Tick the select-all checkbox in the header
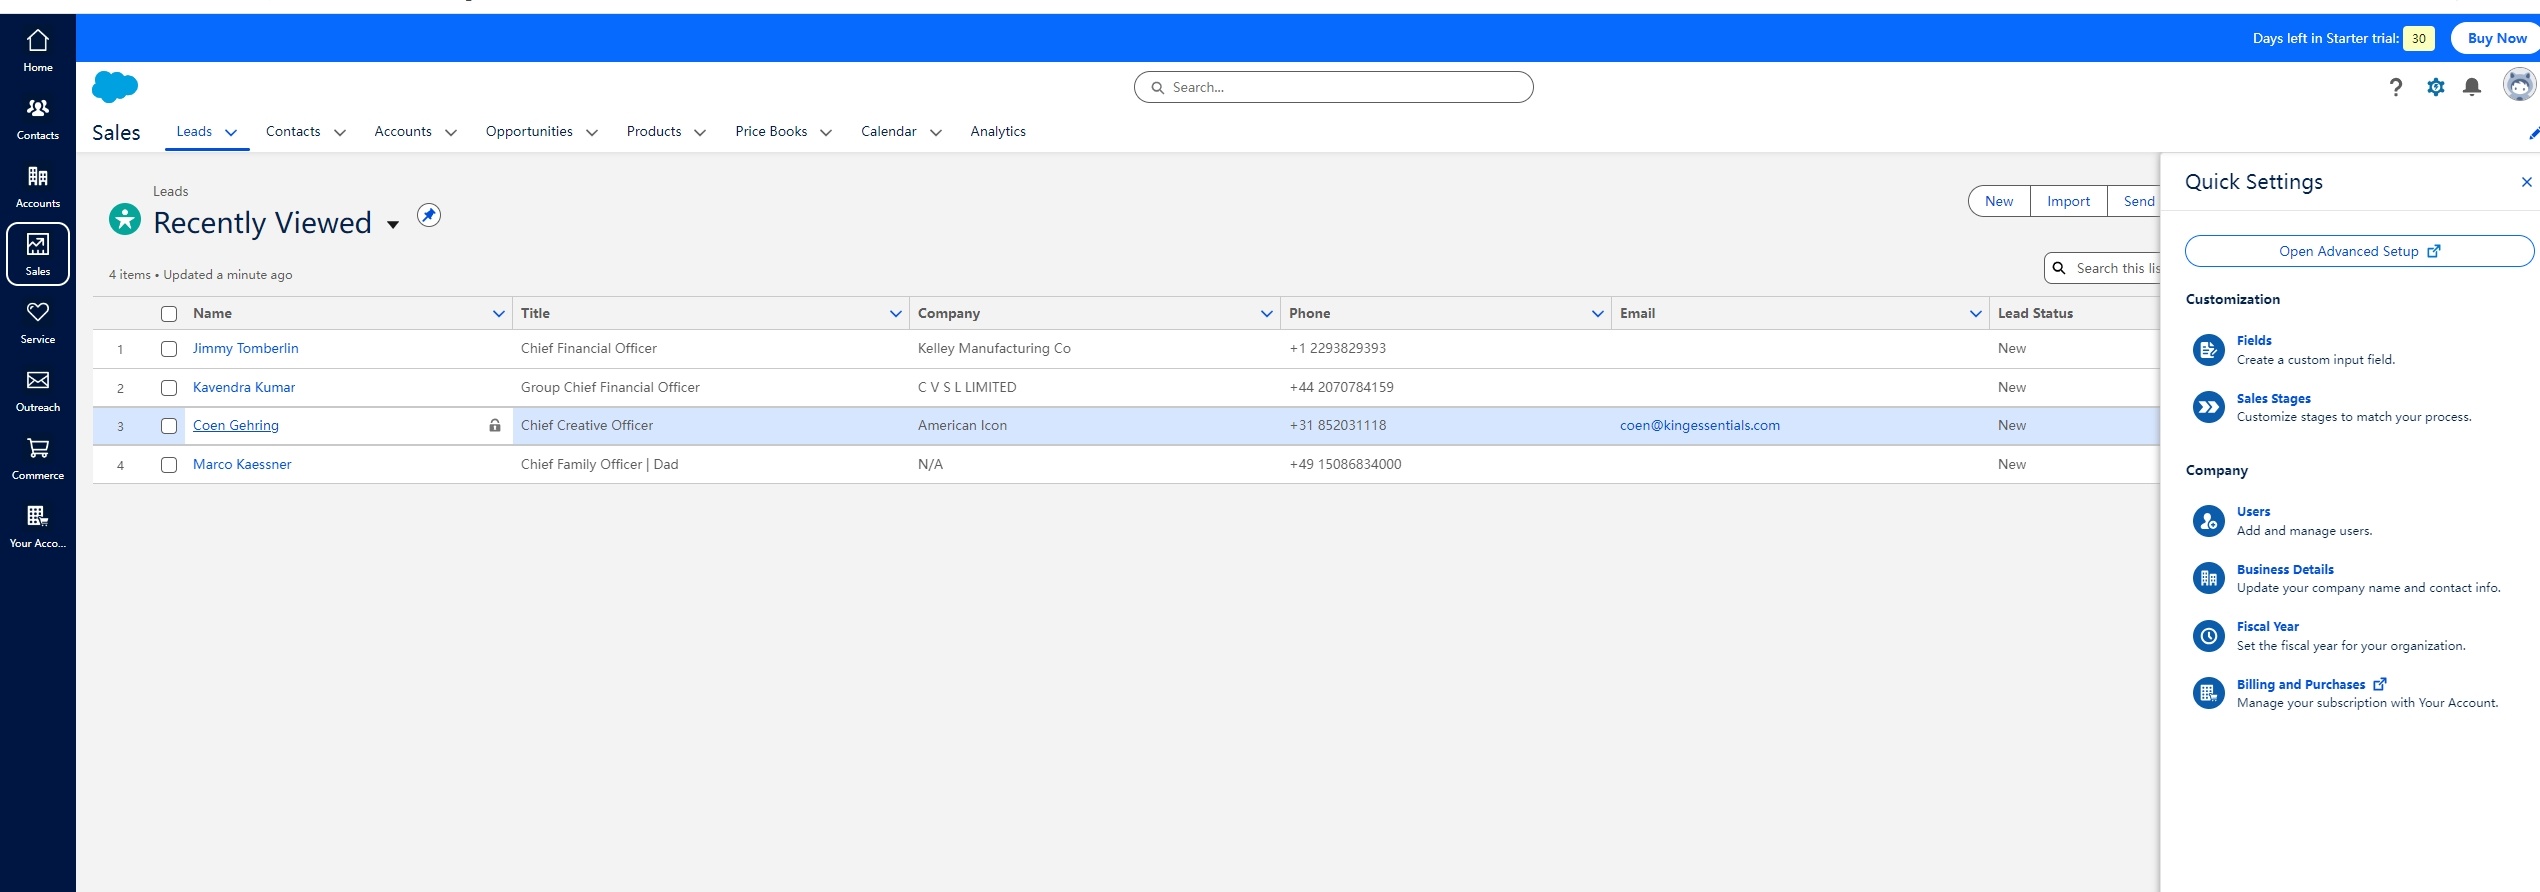This screenshot has height=892, width=2540. [169, 314]
